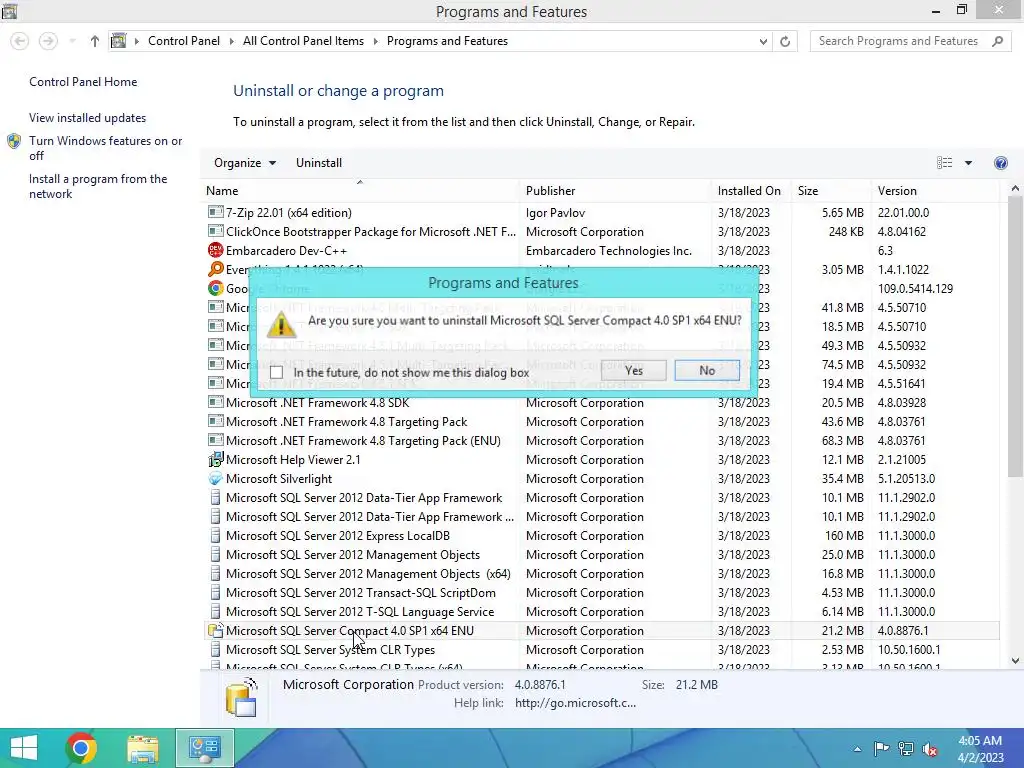Refresh the Programs and Features list
Screen dimensions: 1024x768
tap(785, 41)
